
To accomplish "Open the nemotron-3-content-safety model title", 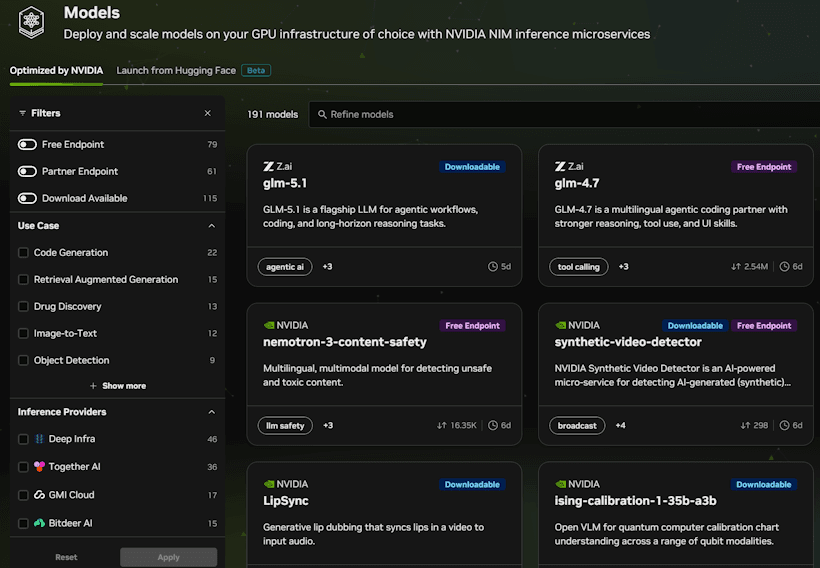I will pyautogui.click(x=345, y=342).
